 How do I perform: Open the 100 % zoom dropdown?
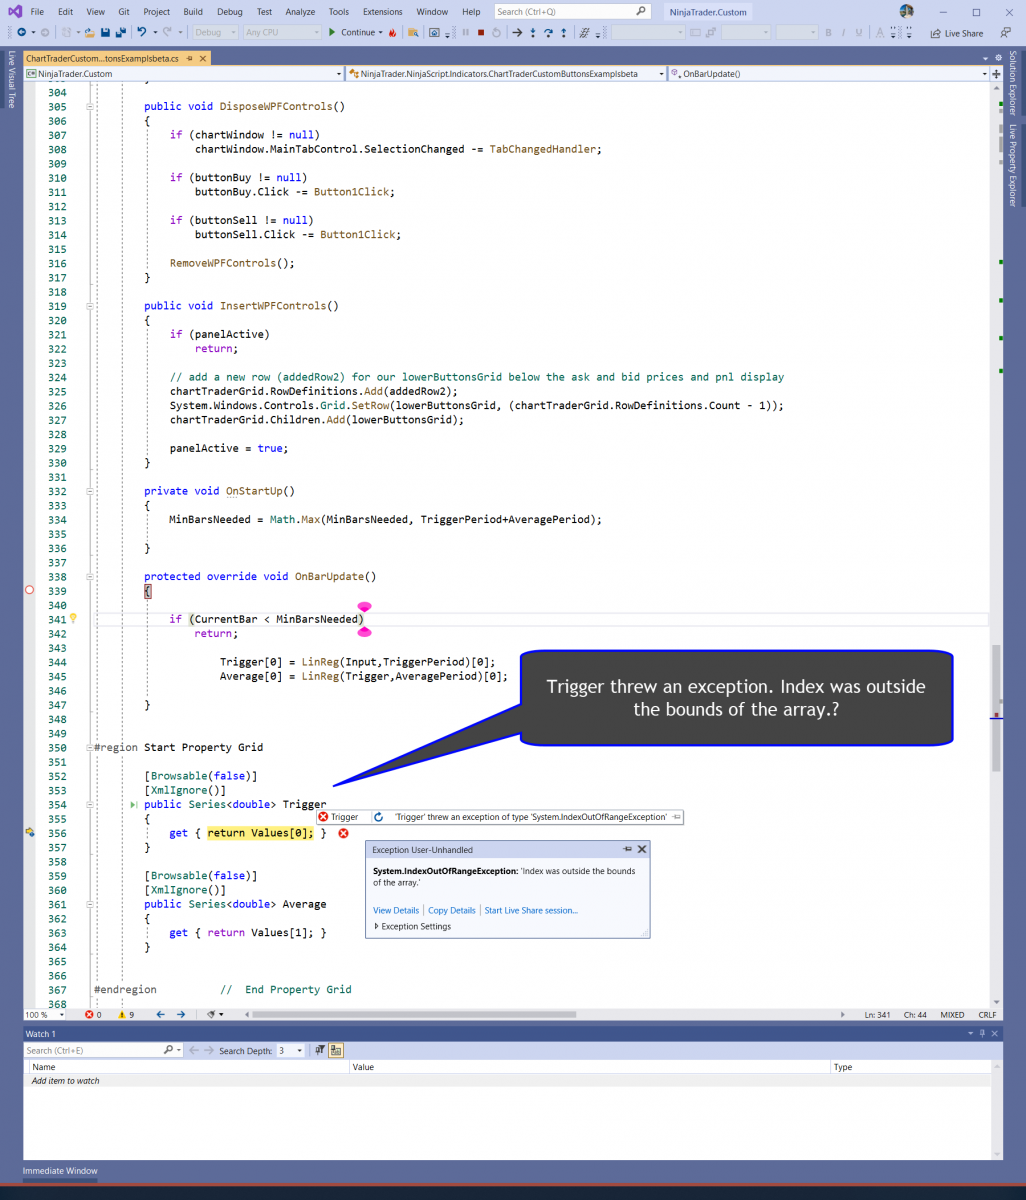(61, 1014)
